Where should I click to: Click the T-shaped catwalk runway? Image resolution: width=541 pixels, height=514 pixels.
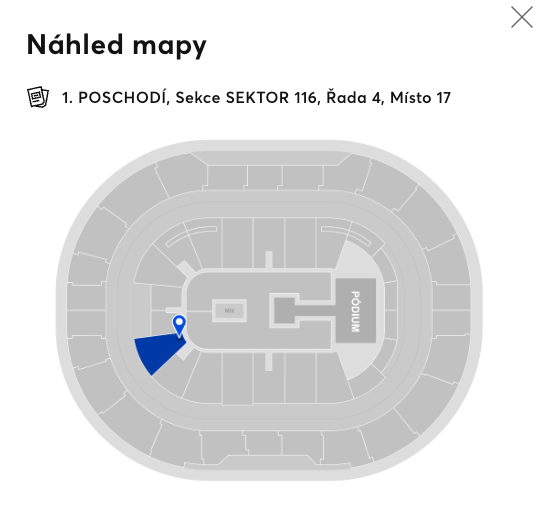coord(303,310)
